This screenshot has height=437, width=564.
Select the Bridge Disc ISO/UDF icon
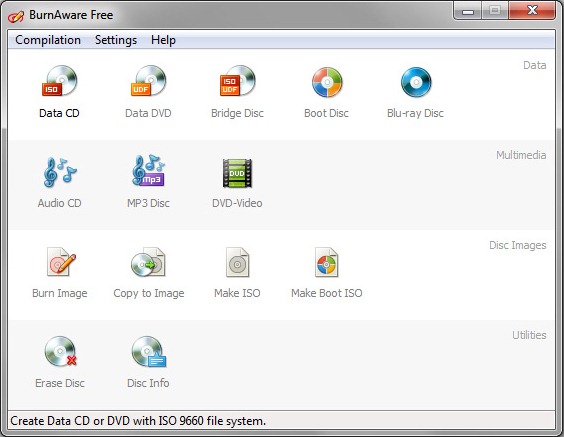pyautogui.click(x=237, y=81)
